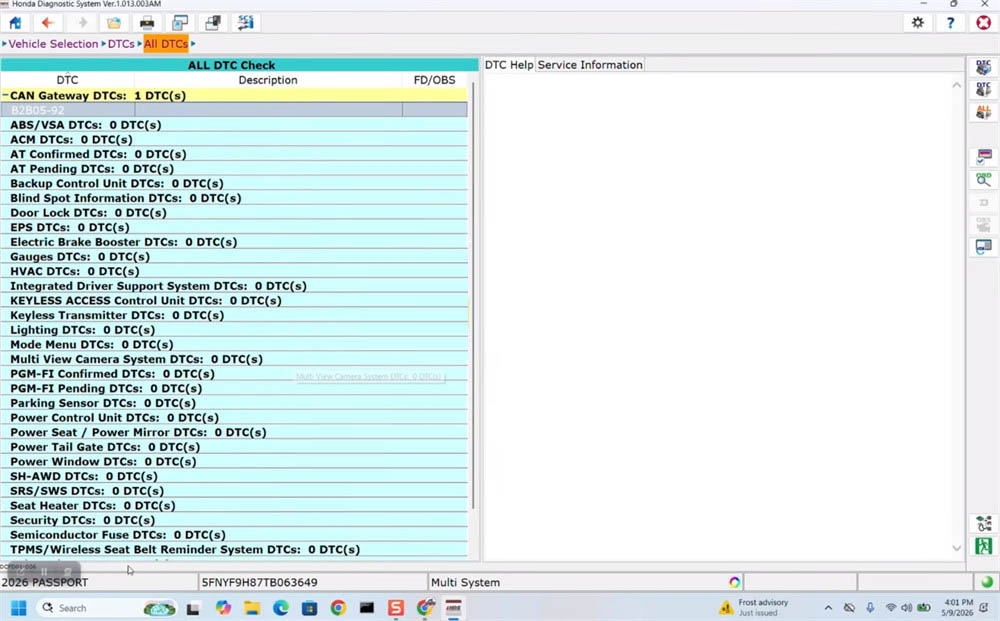
Task: Click the taskbar Search box
Action: [x=105, y=608]
